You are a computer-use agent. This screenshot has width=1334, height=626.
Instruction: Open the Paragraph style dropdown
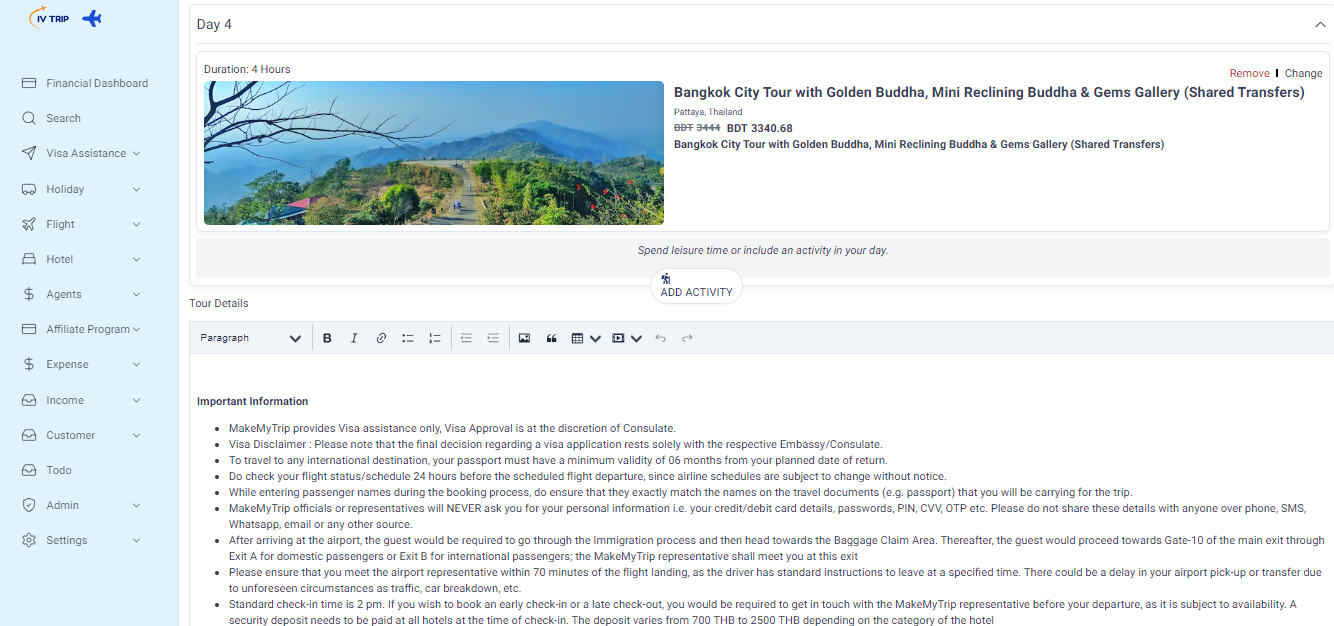click(250, 338)
